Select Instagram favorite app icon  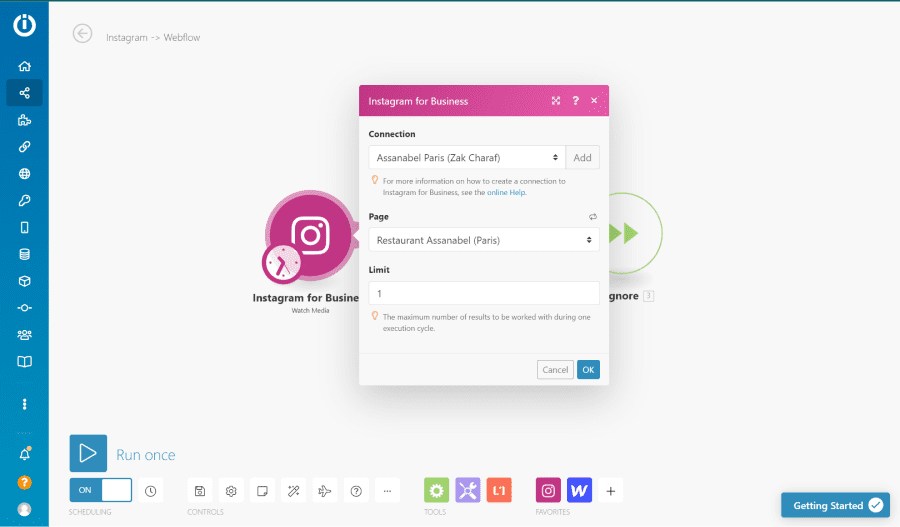tap(548, 490)
